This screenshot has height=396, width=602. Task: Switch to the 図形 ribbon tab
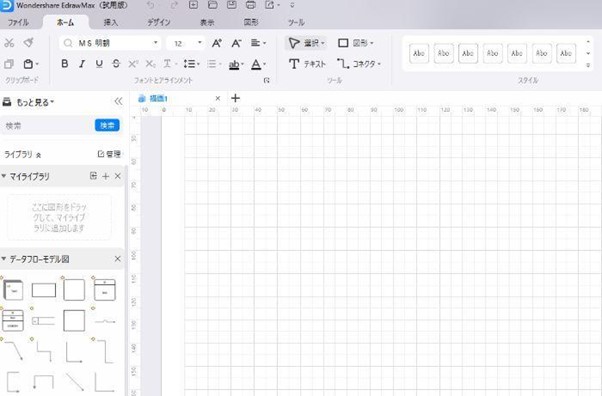click(251, 22)
